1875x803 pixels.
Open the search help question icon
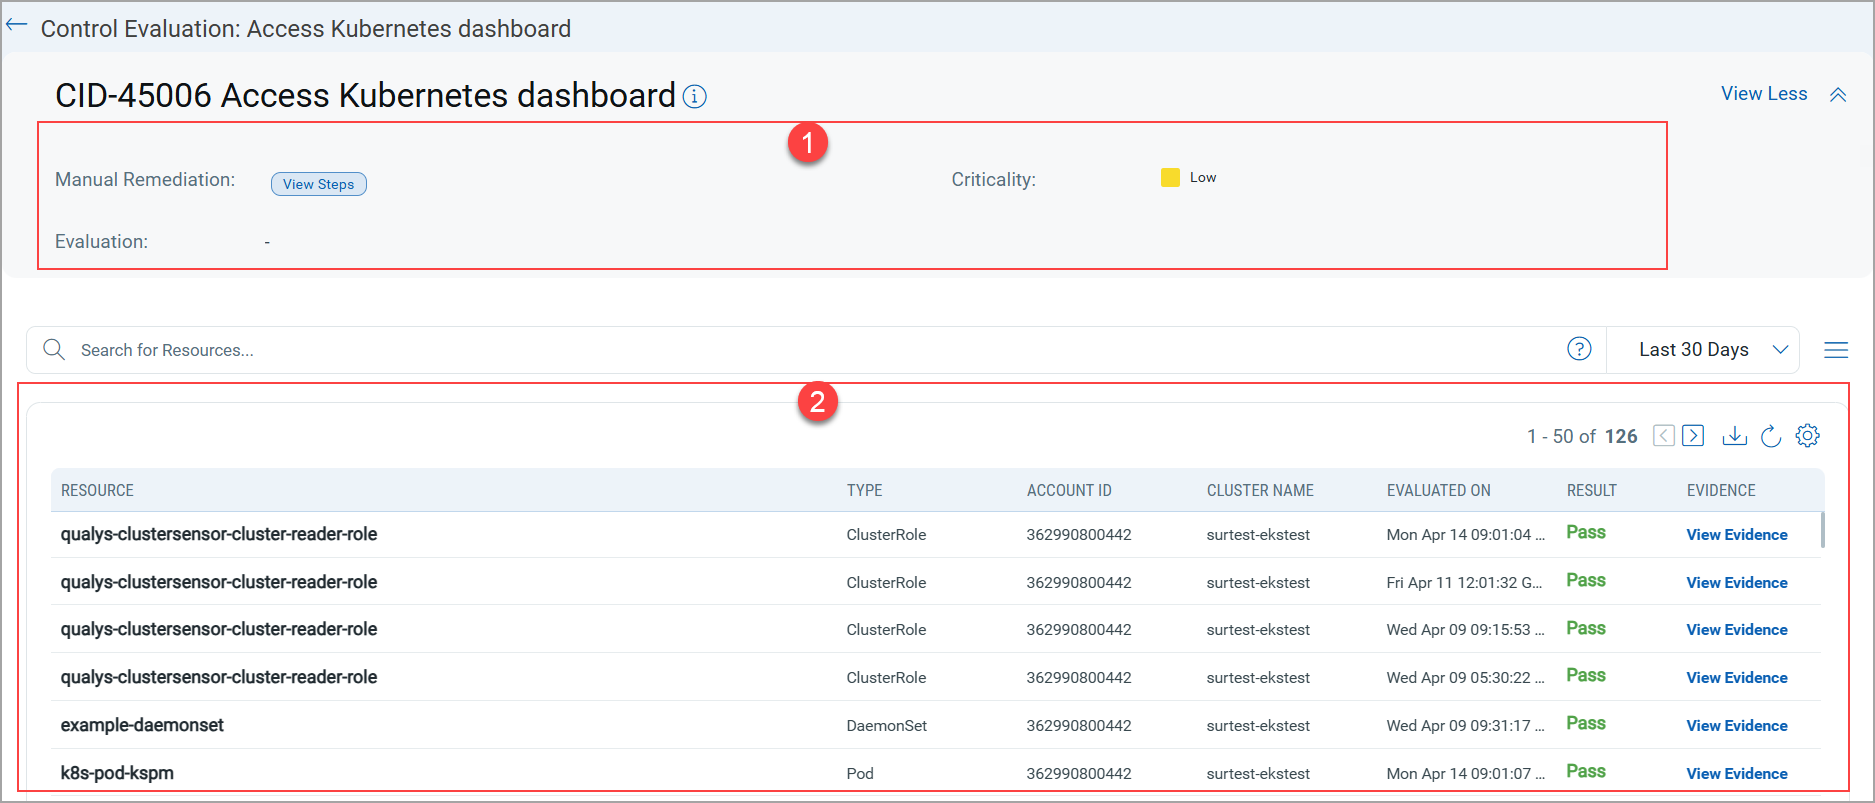pyautogui.click(x=1579, y=349)
